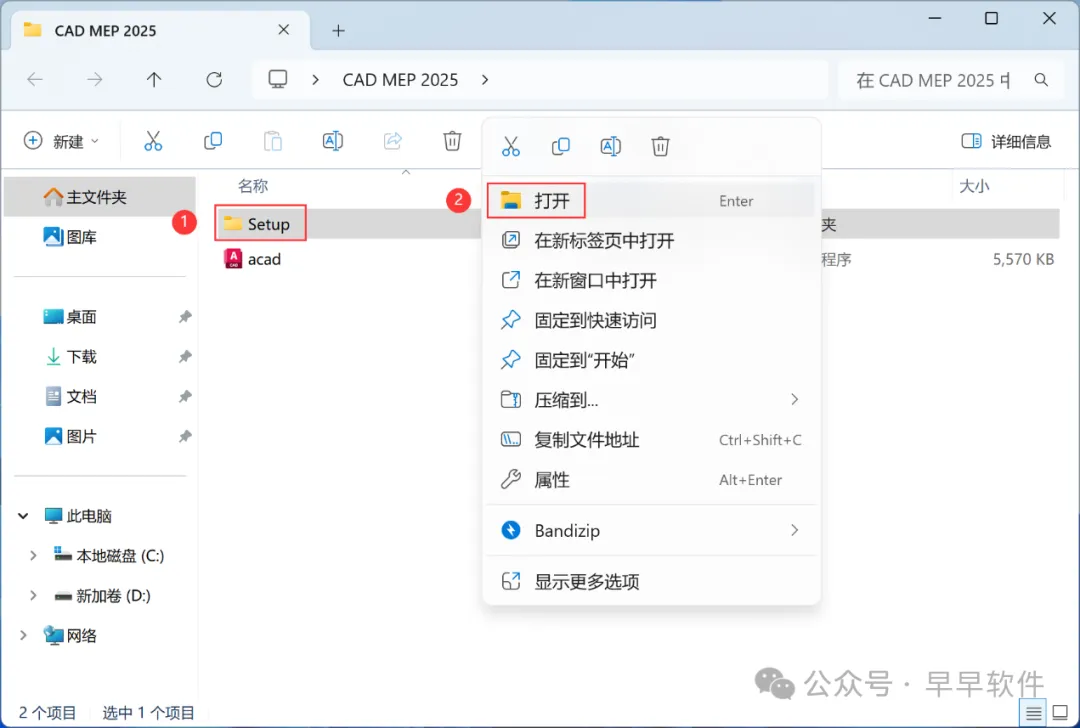Viewport: 1080px width, 728px height.
Task: Sort by the 名称 column header
Action: [x=253, y=186]
